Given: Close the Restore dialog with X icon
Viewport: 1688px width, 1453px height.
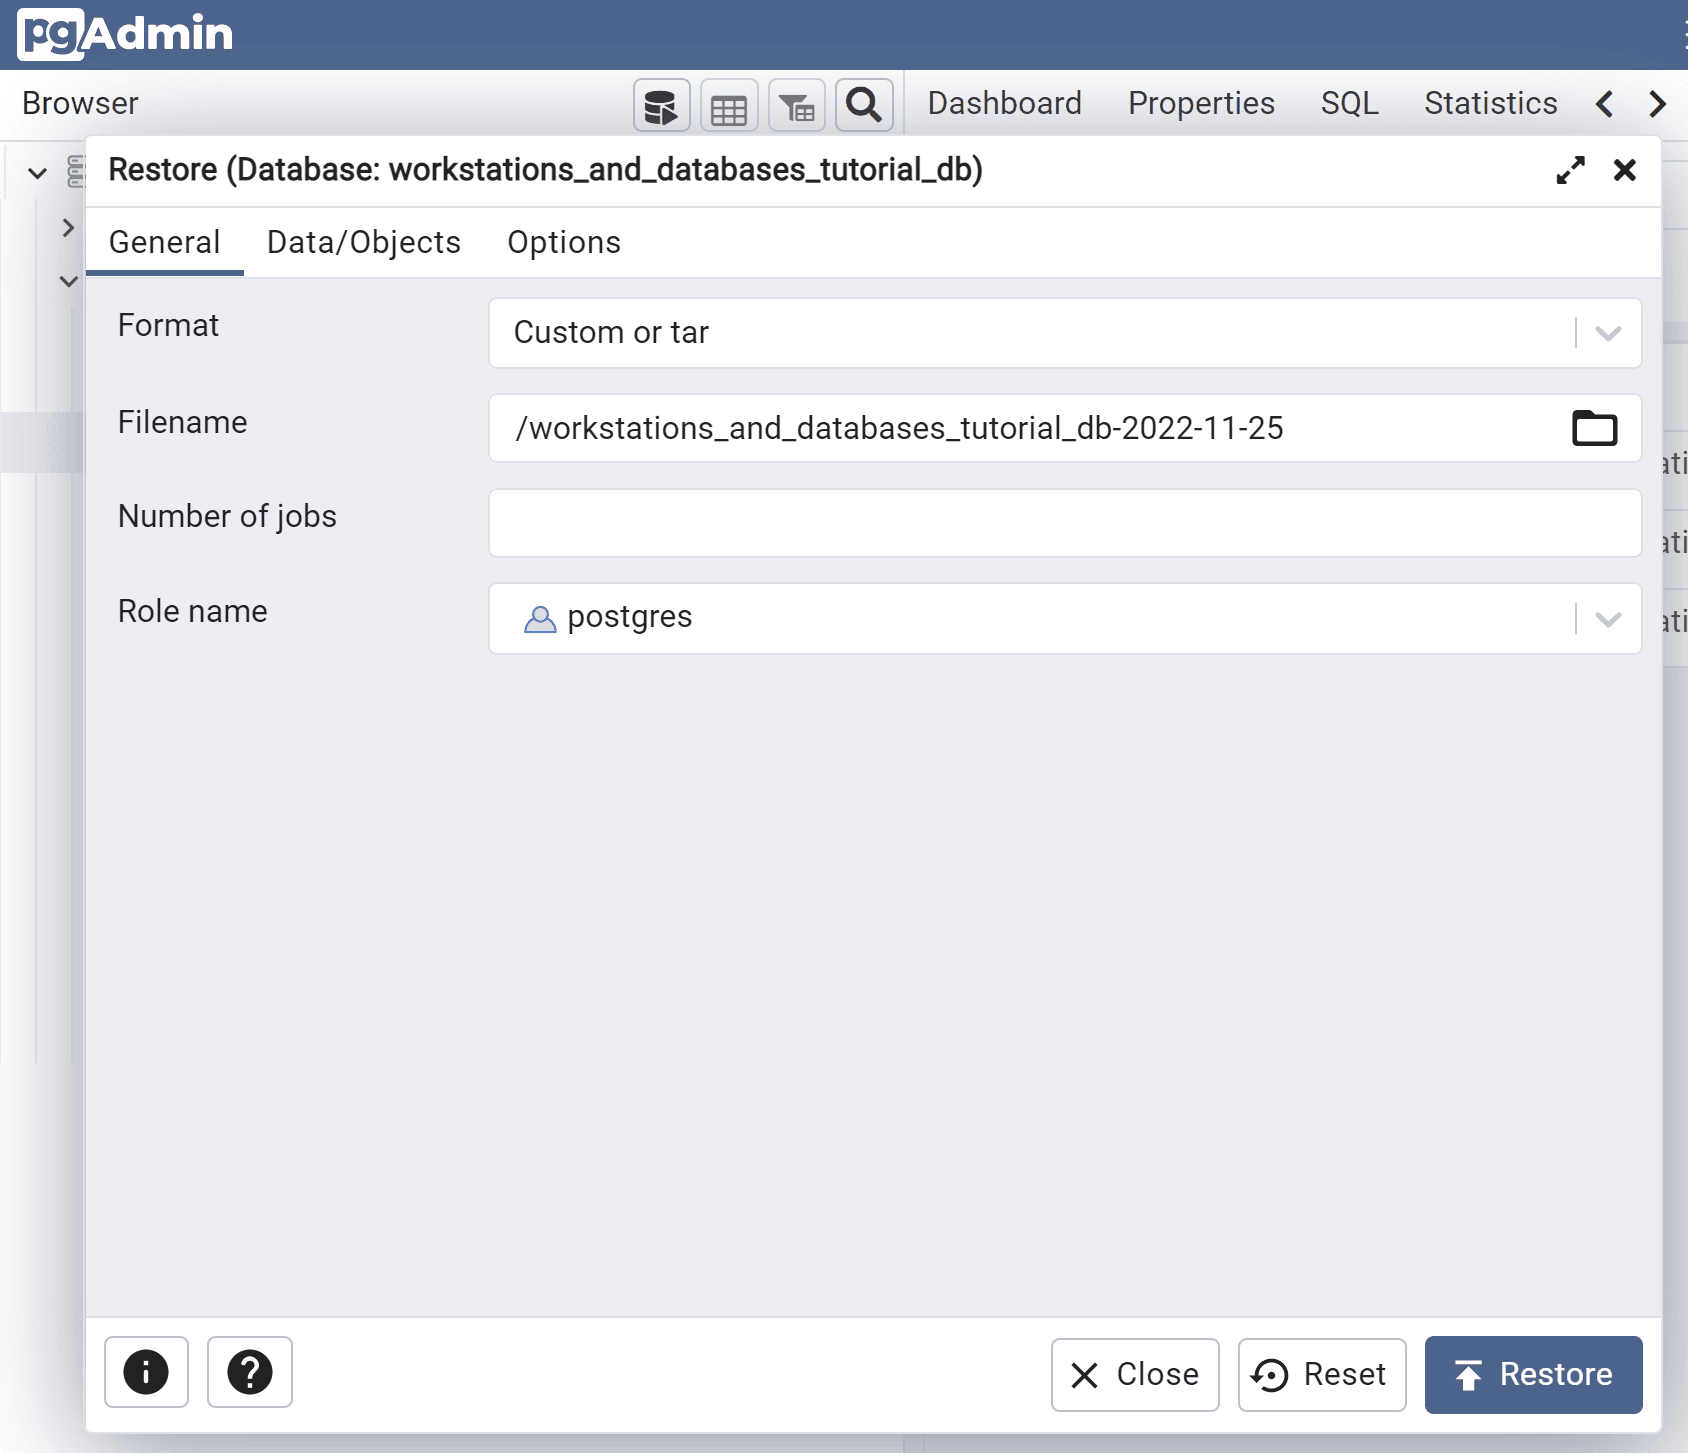Looking at the screenshot, I should pos(1625,170).
